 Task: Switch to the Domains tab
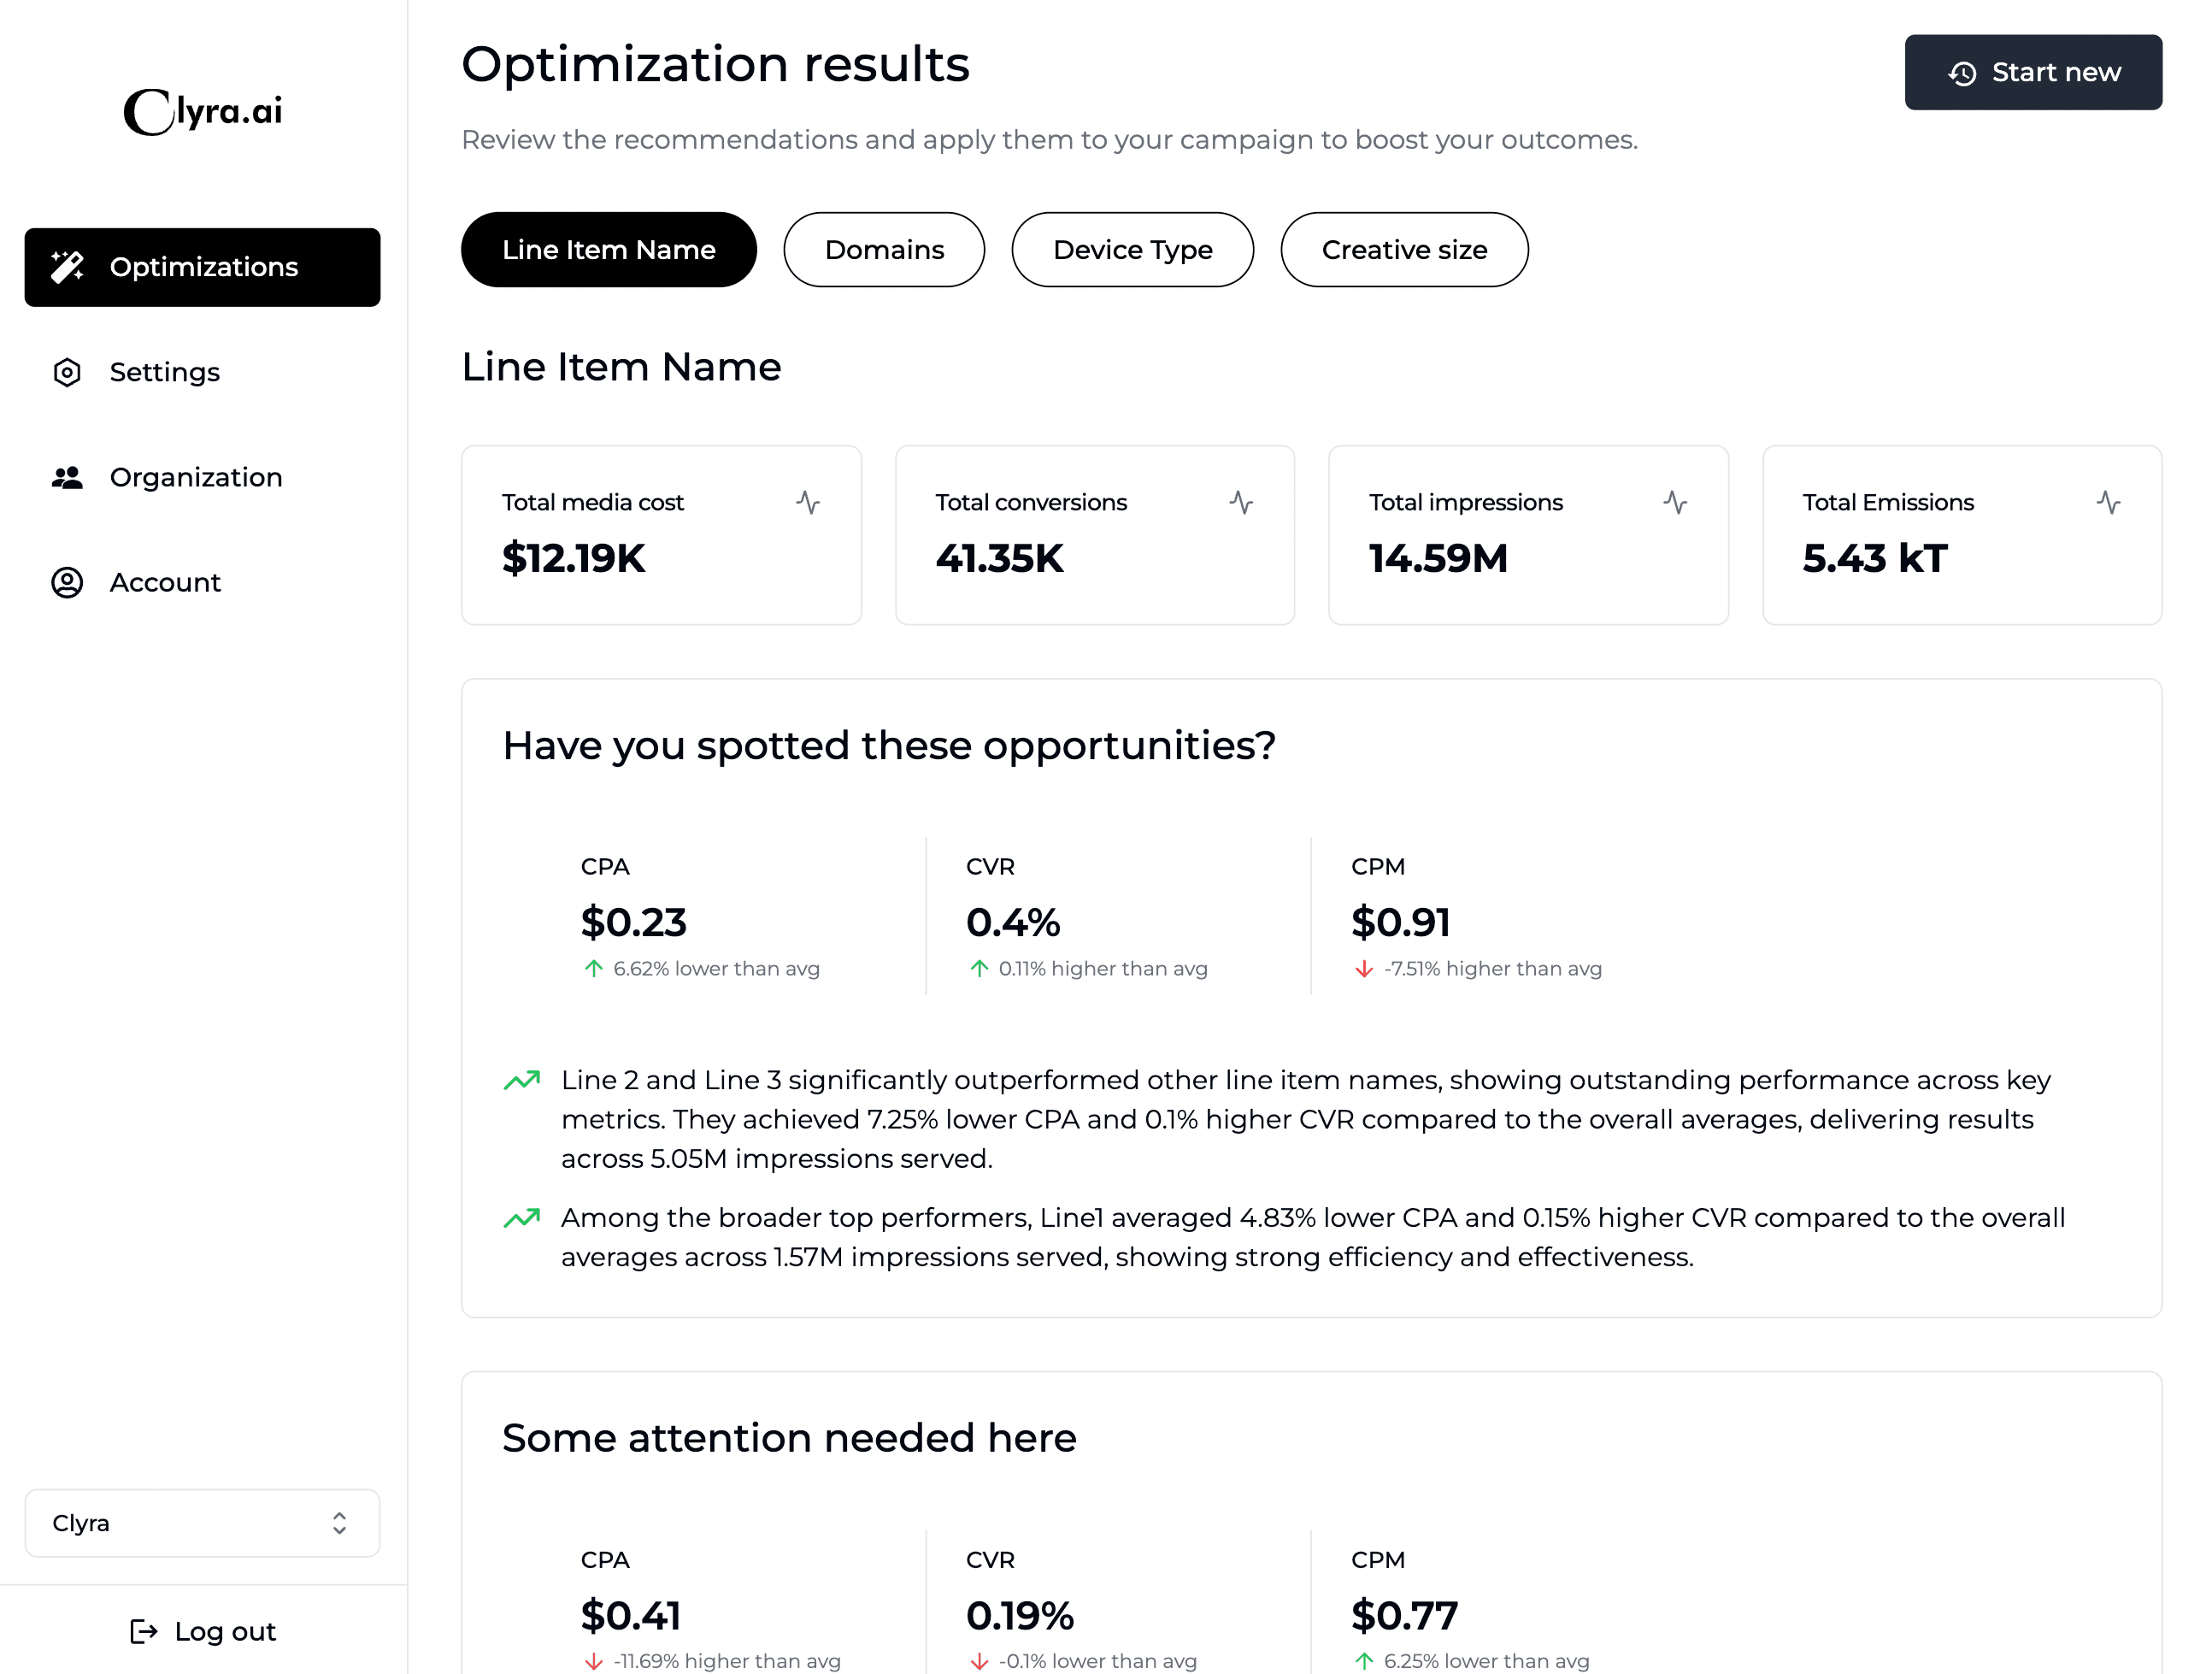[x=884, y=250]
